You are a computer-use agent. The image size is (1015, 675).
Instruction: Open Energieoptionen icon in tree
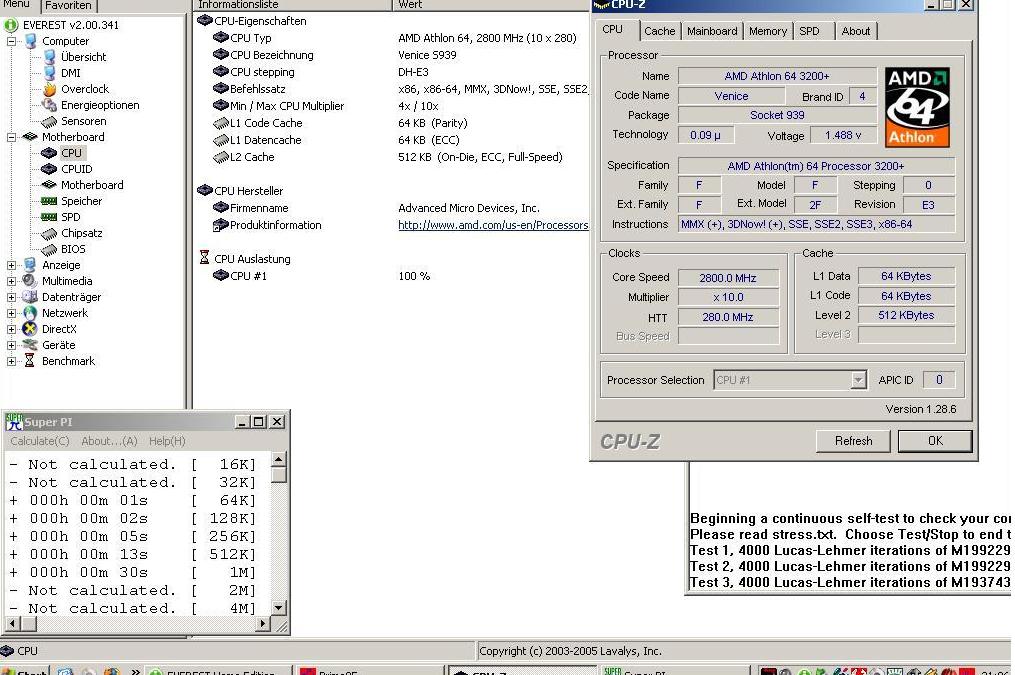point(49,105)
